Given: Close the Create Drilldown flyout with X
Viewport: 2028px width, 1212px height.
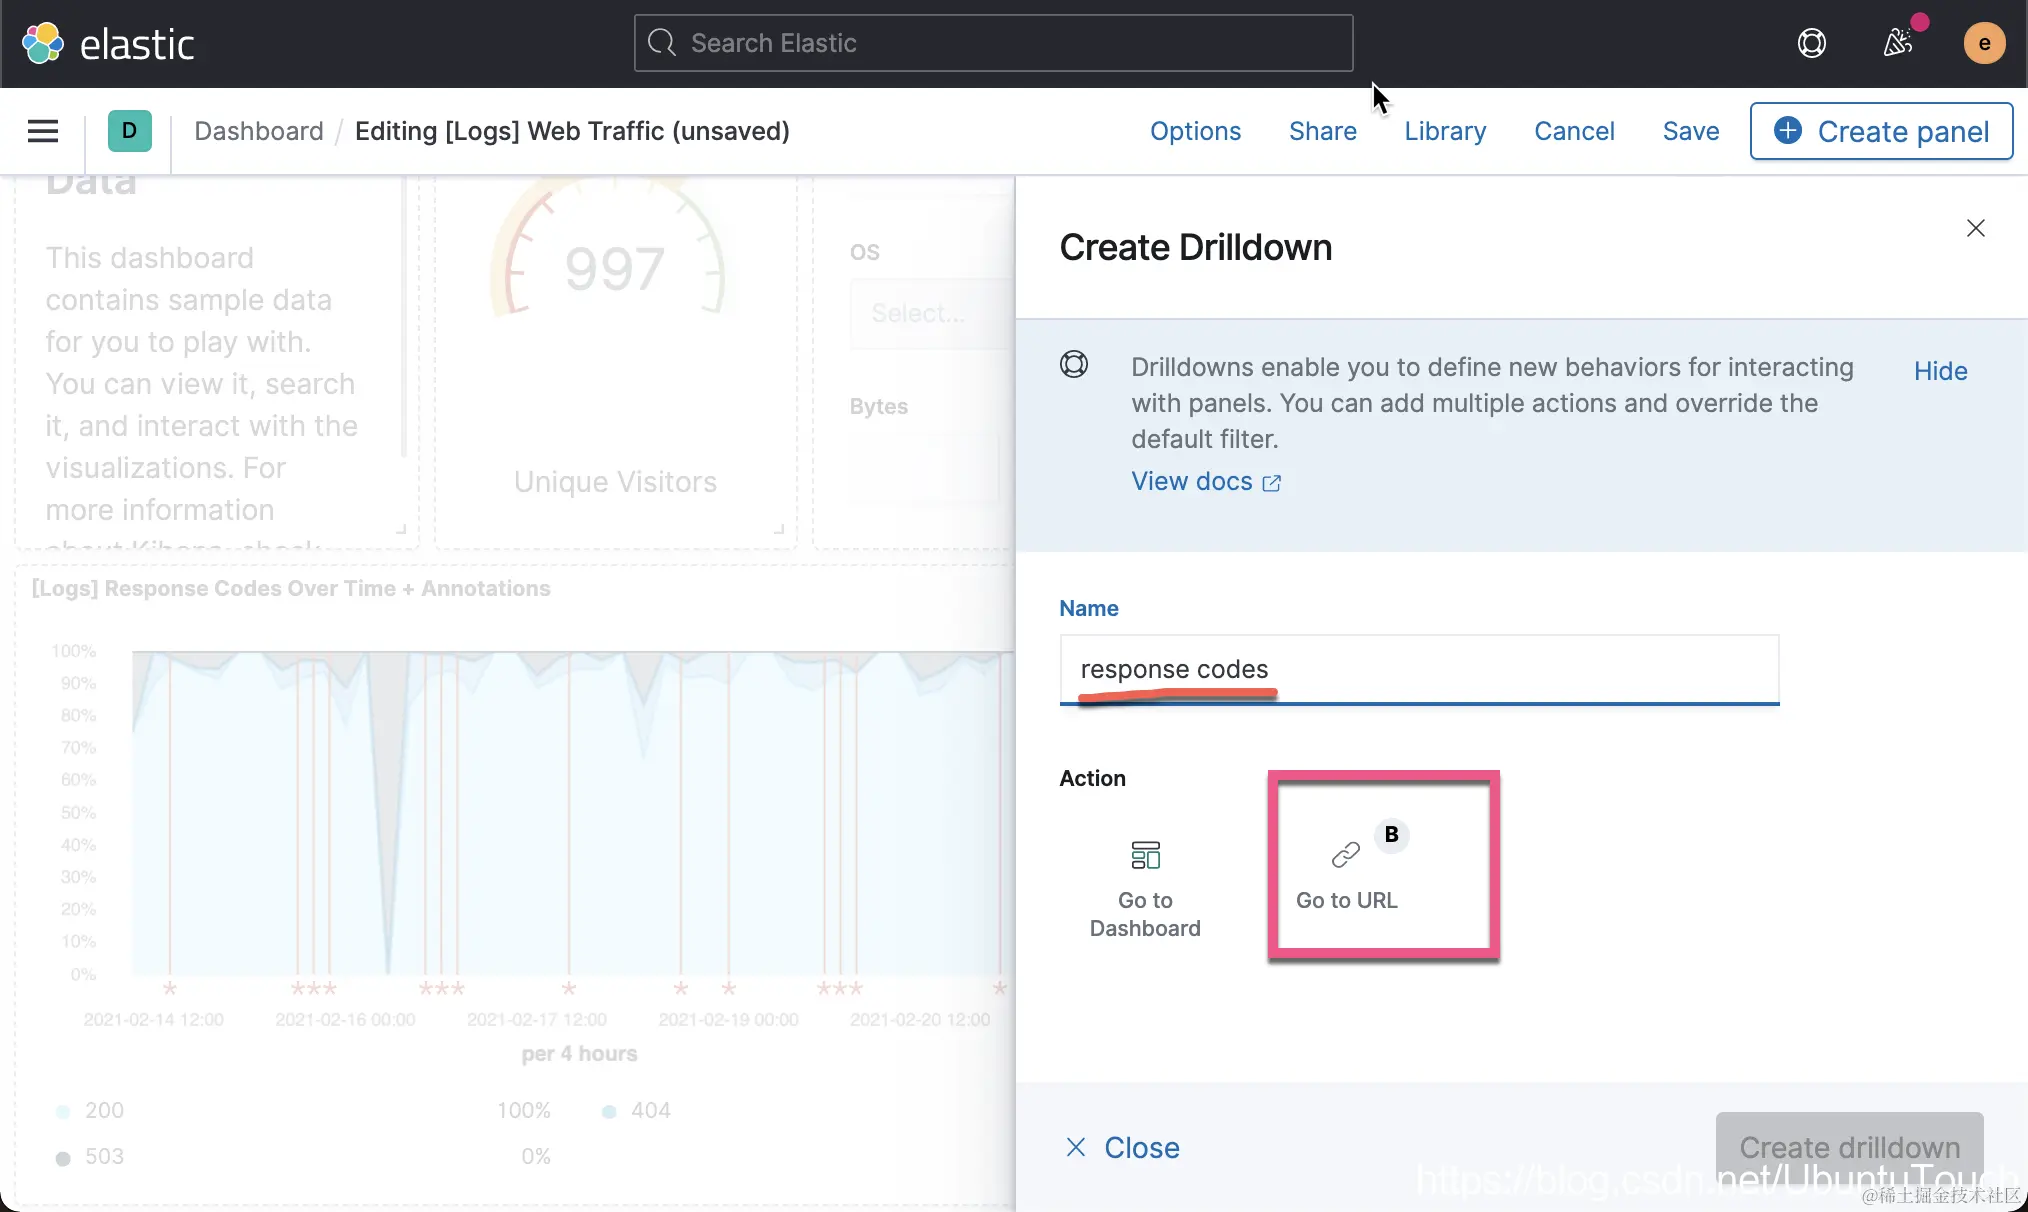Looking at the screenshot, I should click(x=1975, y=228).
